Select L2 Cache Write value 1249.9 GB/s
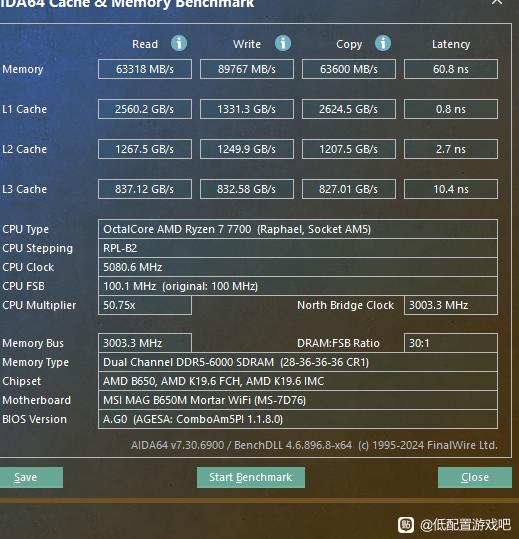Image resolution: width=519 pixels, height=539 pixels. click(247, 149)
